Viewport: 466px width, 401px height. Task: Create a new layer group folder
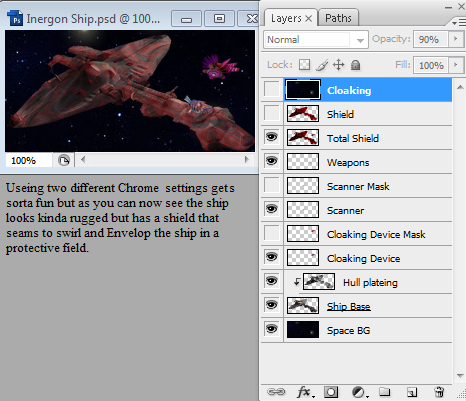(x=385, y=391)
